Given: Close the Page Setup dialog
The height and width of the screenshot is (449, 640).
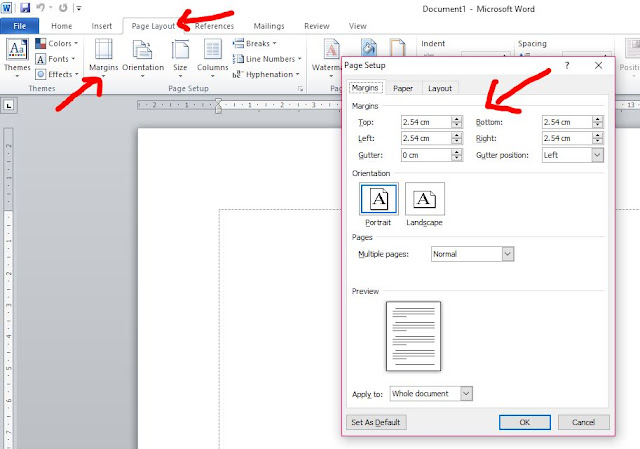Looking at the screenshot, I should 598,65.
